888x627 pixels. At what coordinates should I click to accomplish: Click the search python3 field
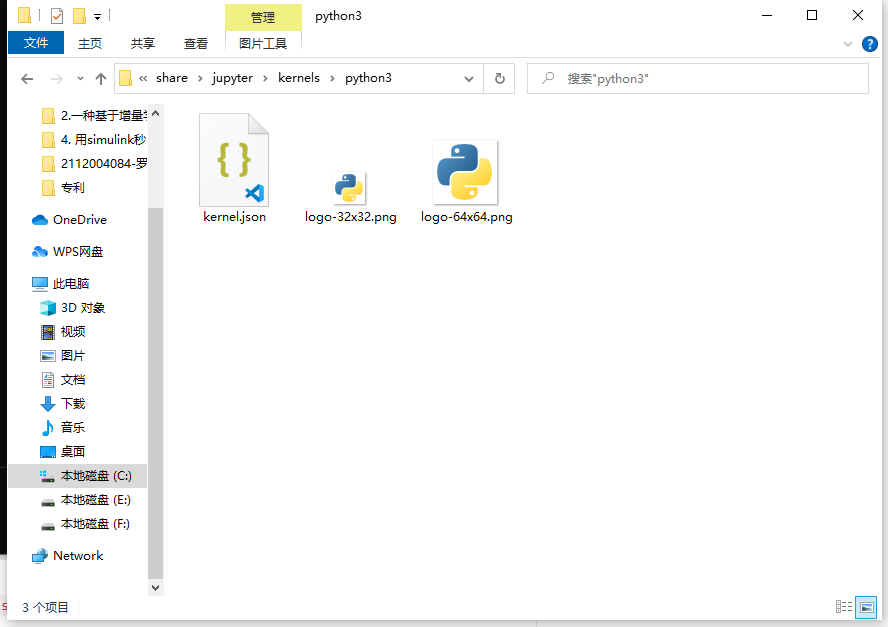[698, 78]
